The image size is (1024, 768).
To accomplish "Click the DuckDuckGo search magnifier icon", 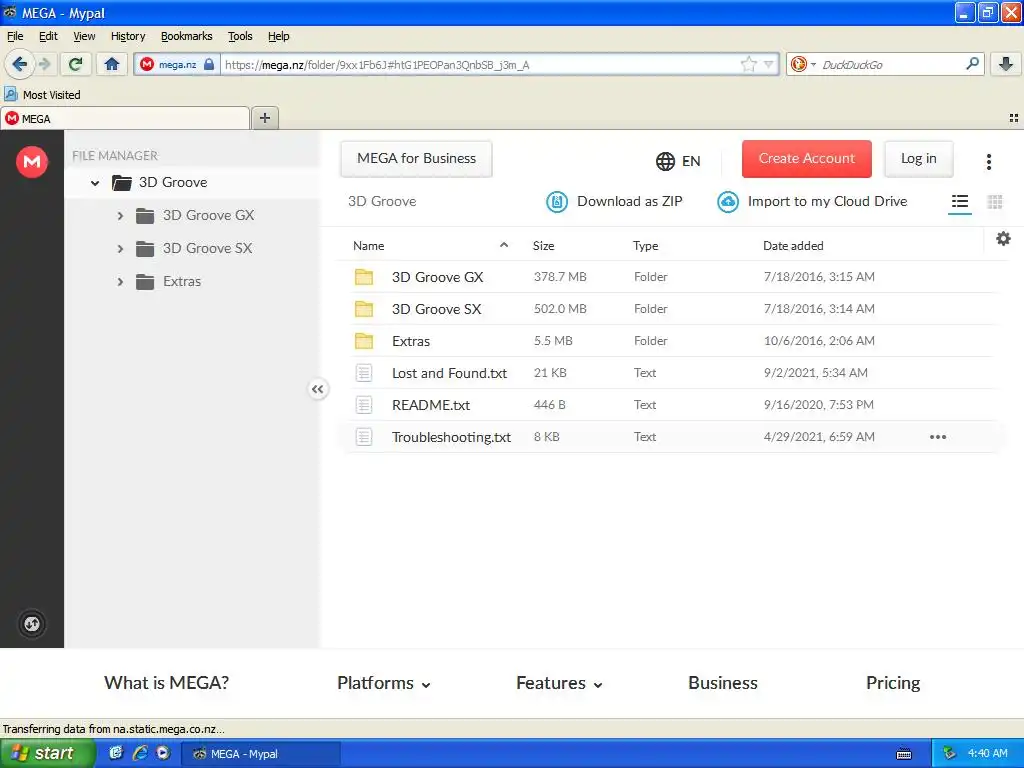I will (972, 64).
